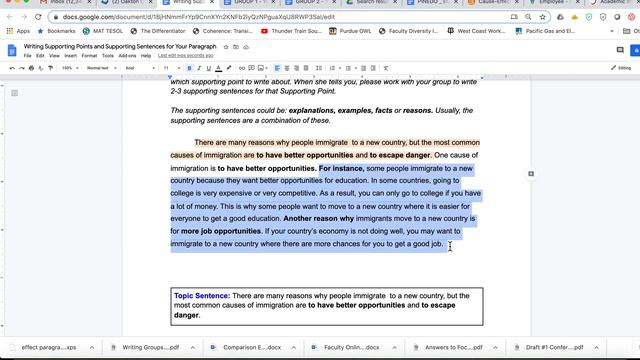The width and height of the screenshot is (640, 360).
Task: Open the bulleted list options arrow
Action: pyautogui.click(x=356, y=68)
